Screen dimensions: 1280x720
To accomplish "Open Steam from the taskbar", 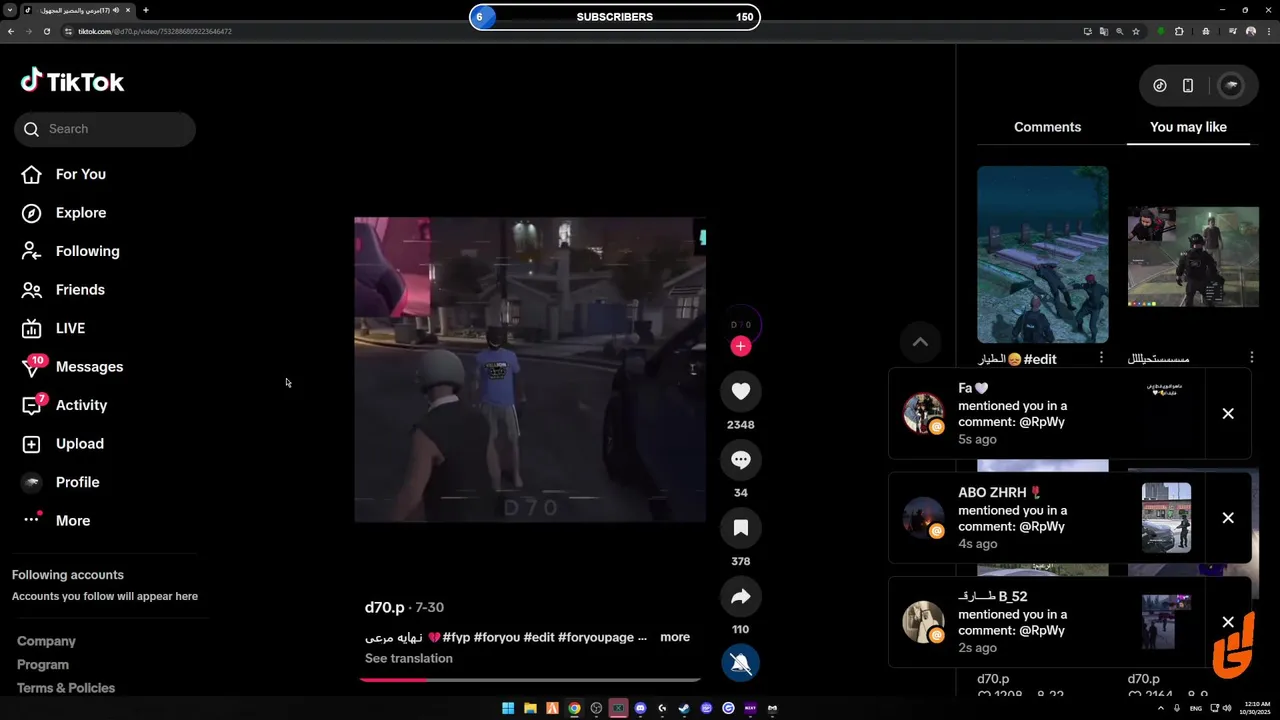I will 684,708.
